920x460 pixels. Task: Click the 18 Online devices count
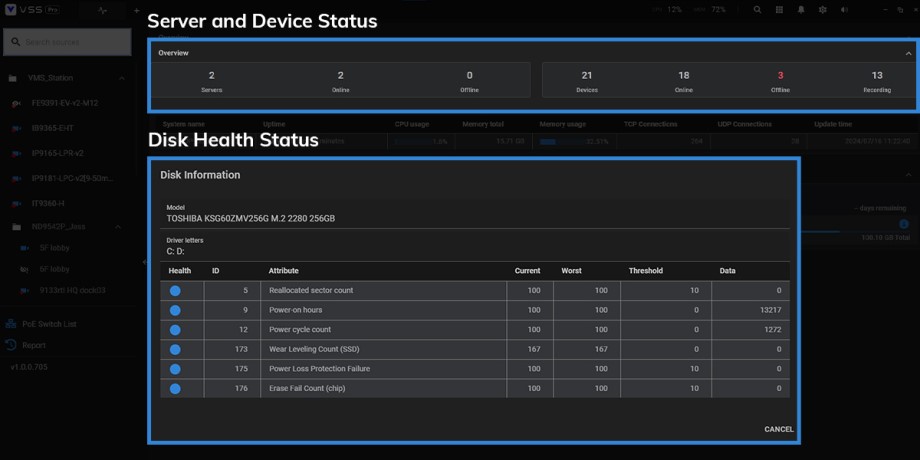(684, 80)
